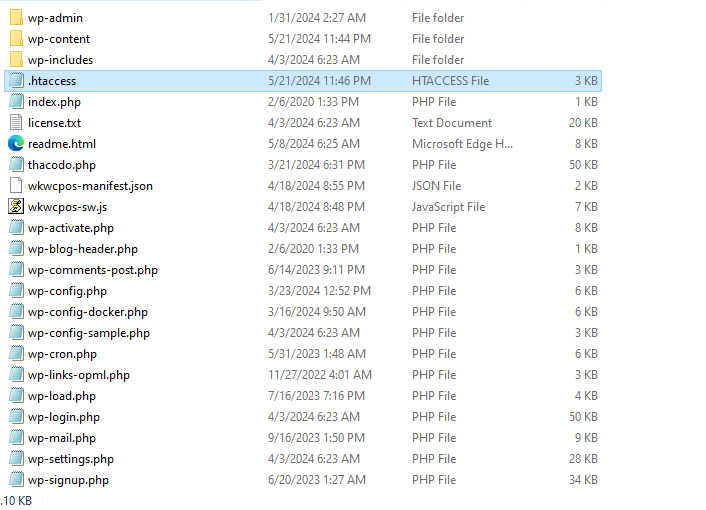
Task: Click the wp-activate.php file icon
Action: pos(16,228)
